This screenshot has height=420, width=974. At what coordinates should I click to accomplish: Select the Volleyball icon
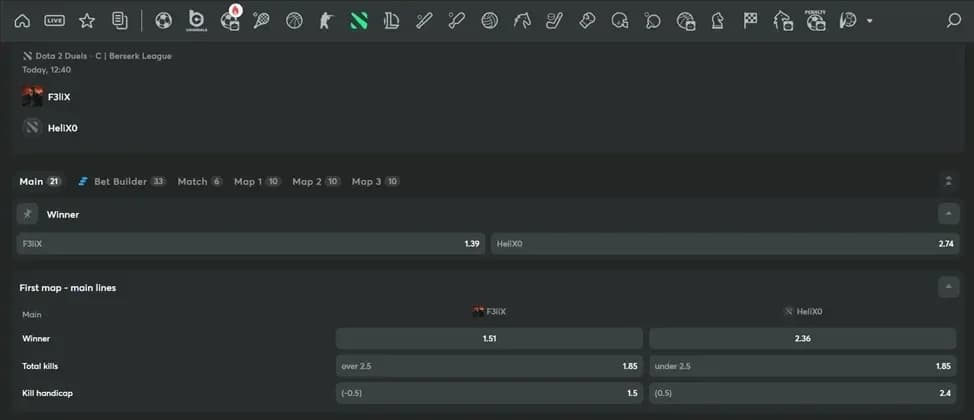tap(489, 21)
